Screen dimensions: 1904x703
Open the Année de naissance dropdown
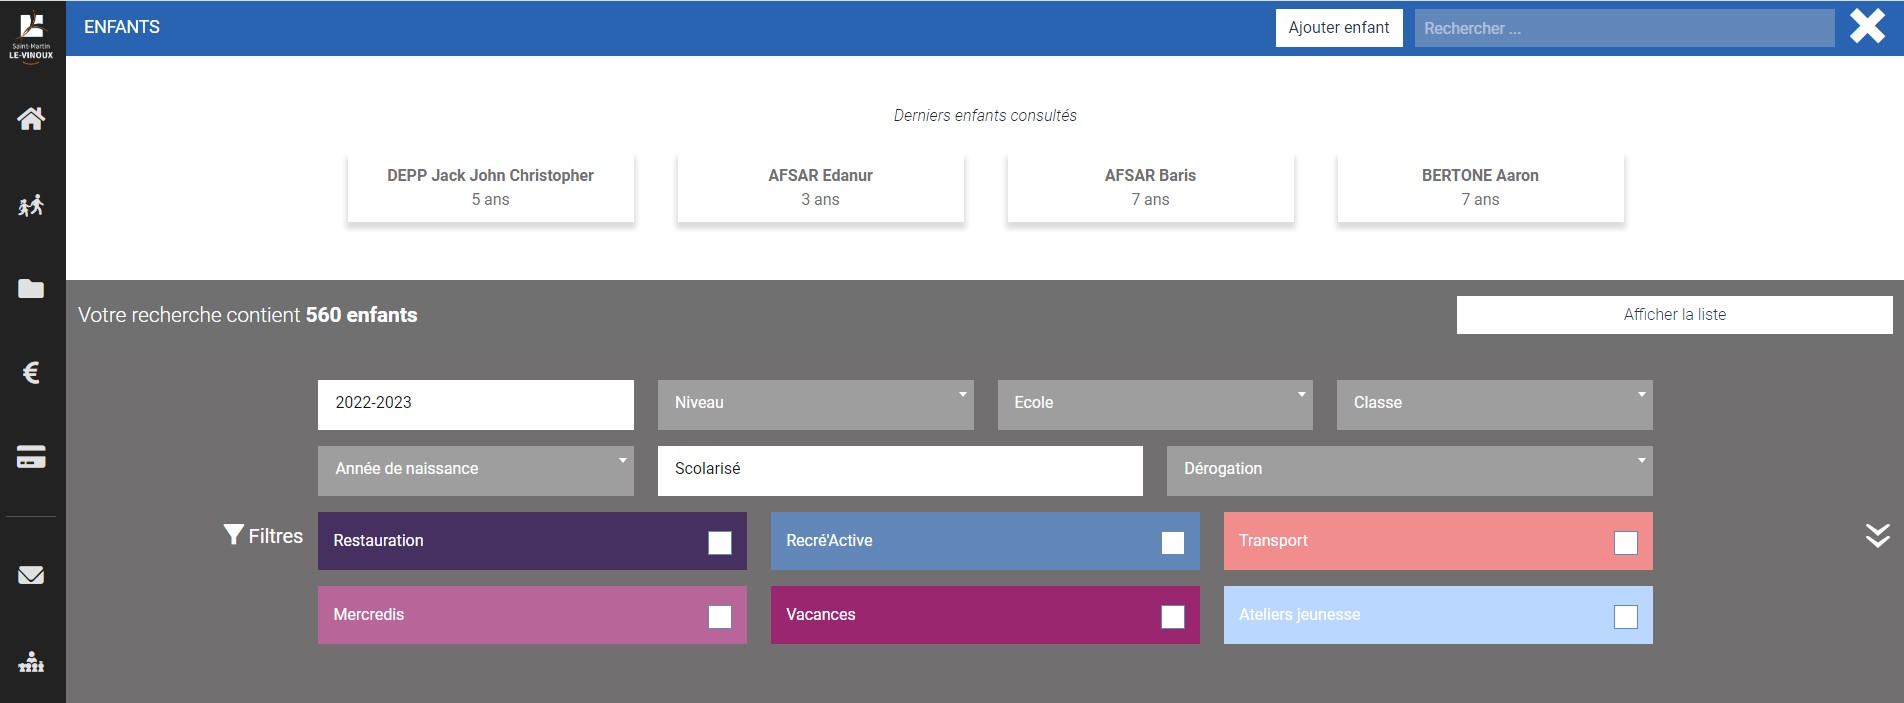click(x=475, y=470)
